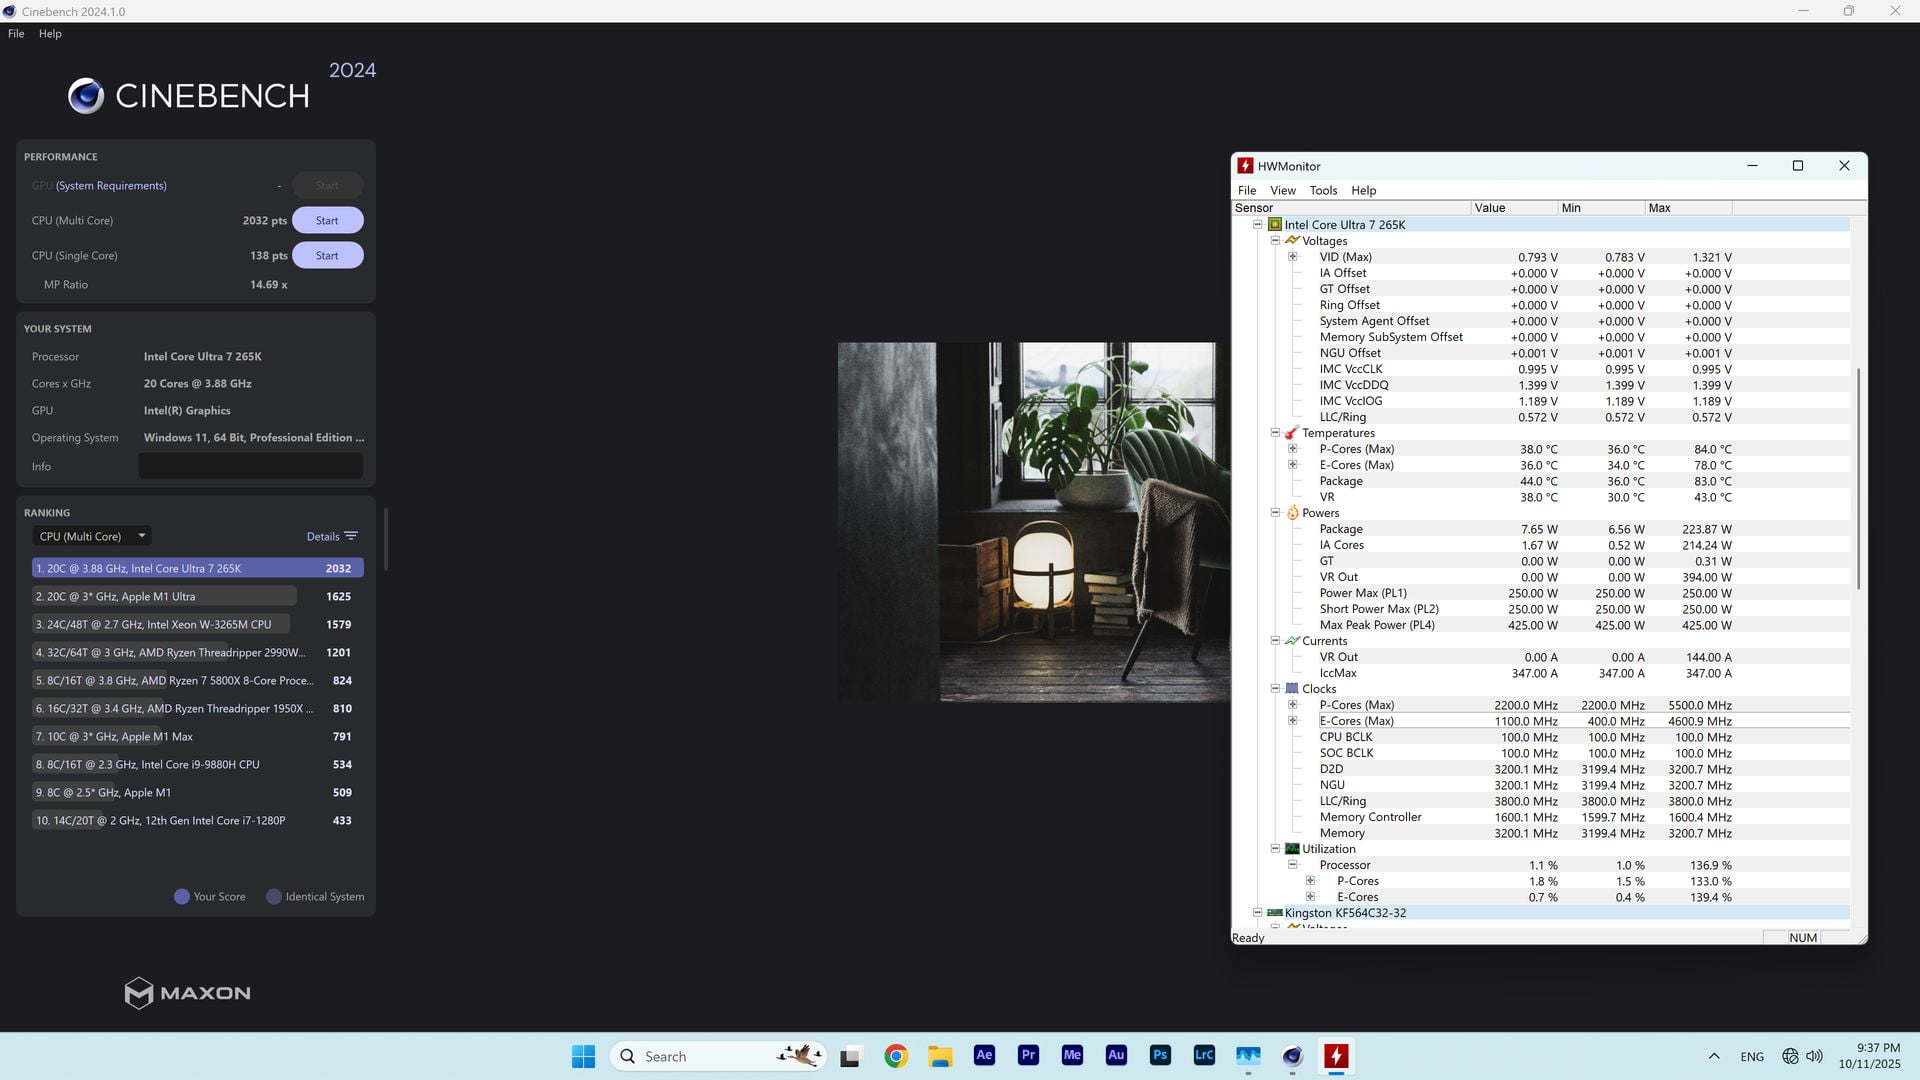
Task: Launch Adobe Premiere Pro taskbar icon
Action: tap(1028, 1055)
